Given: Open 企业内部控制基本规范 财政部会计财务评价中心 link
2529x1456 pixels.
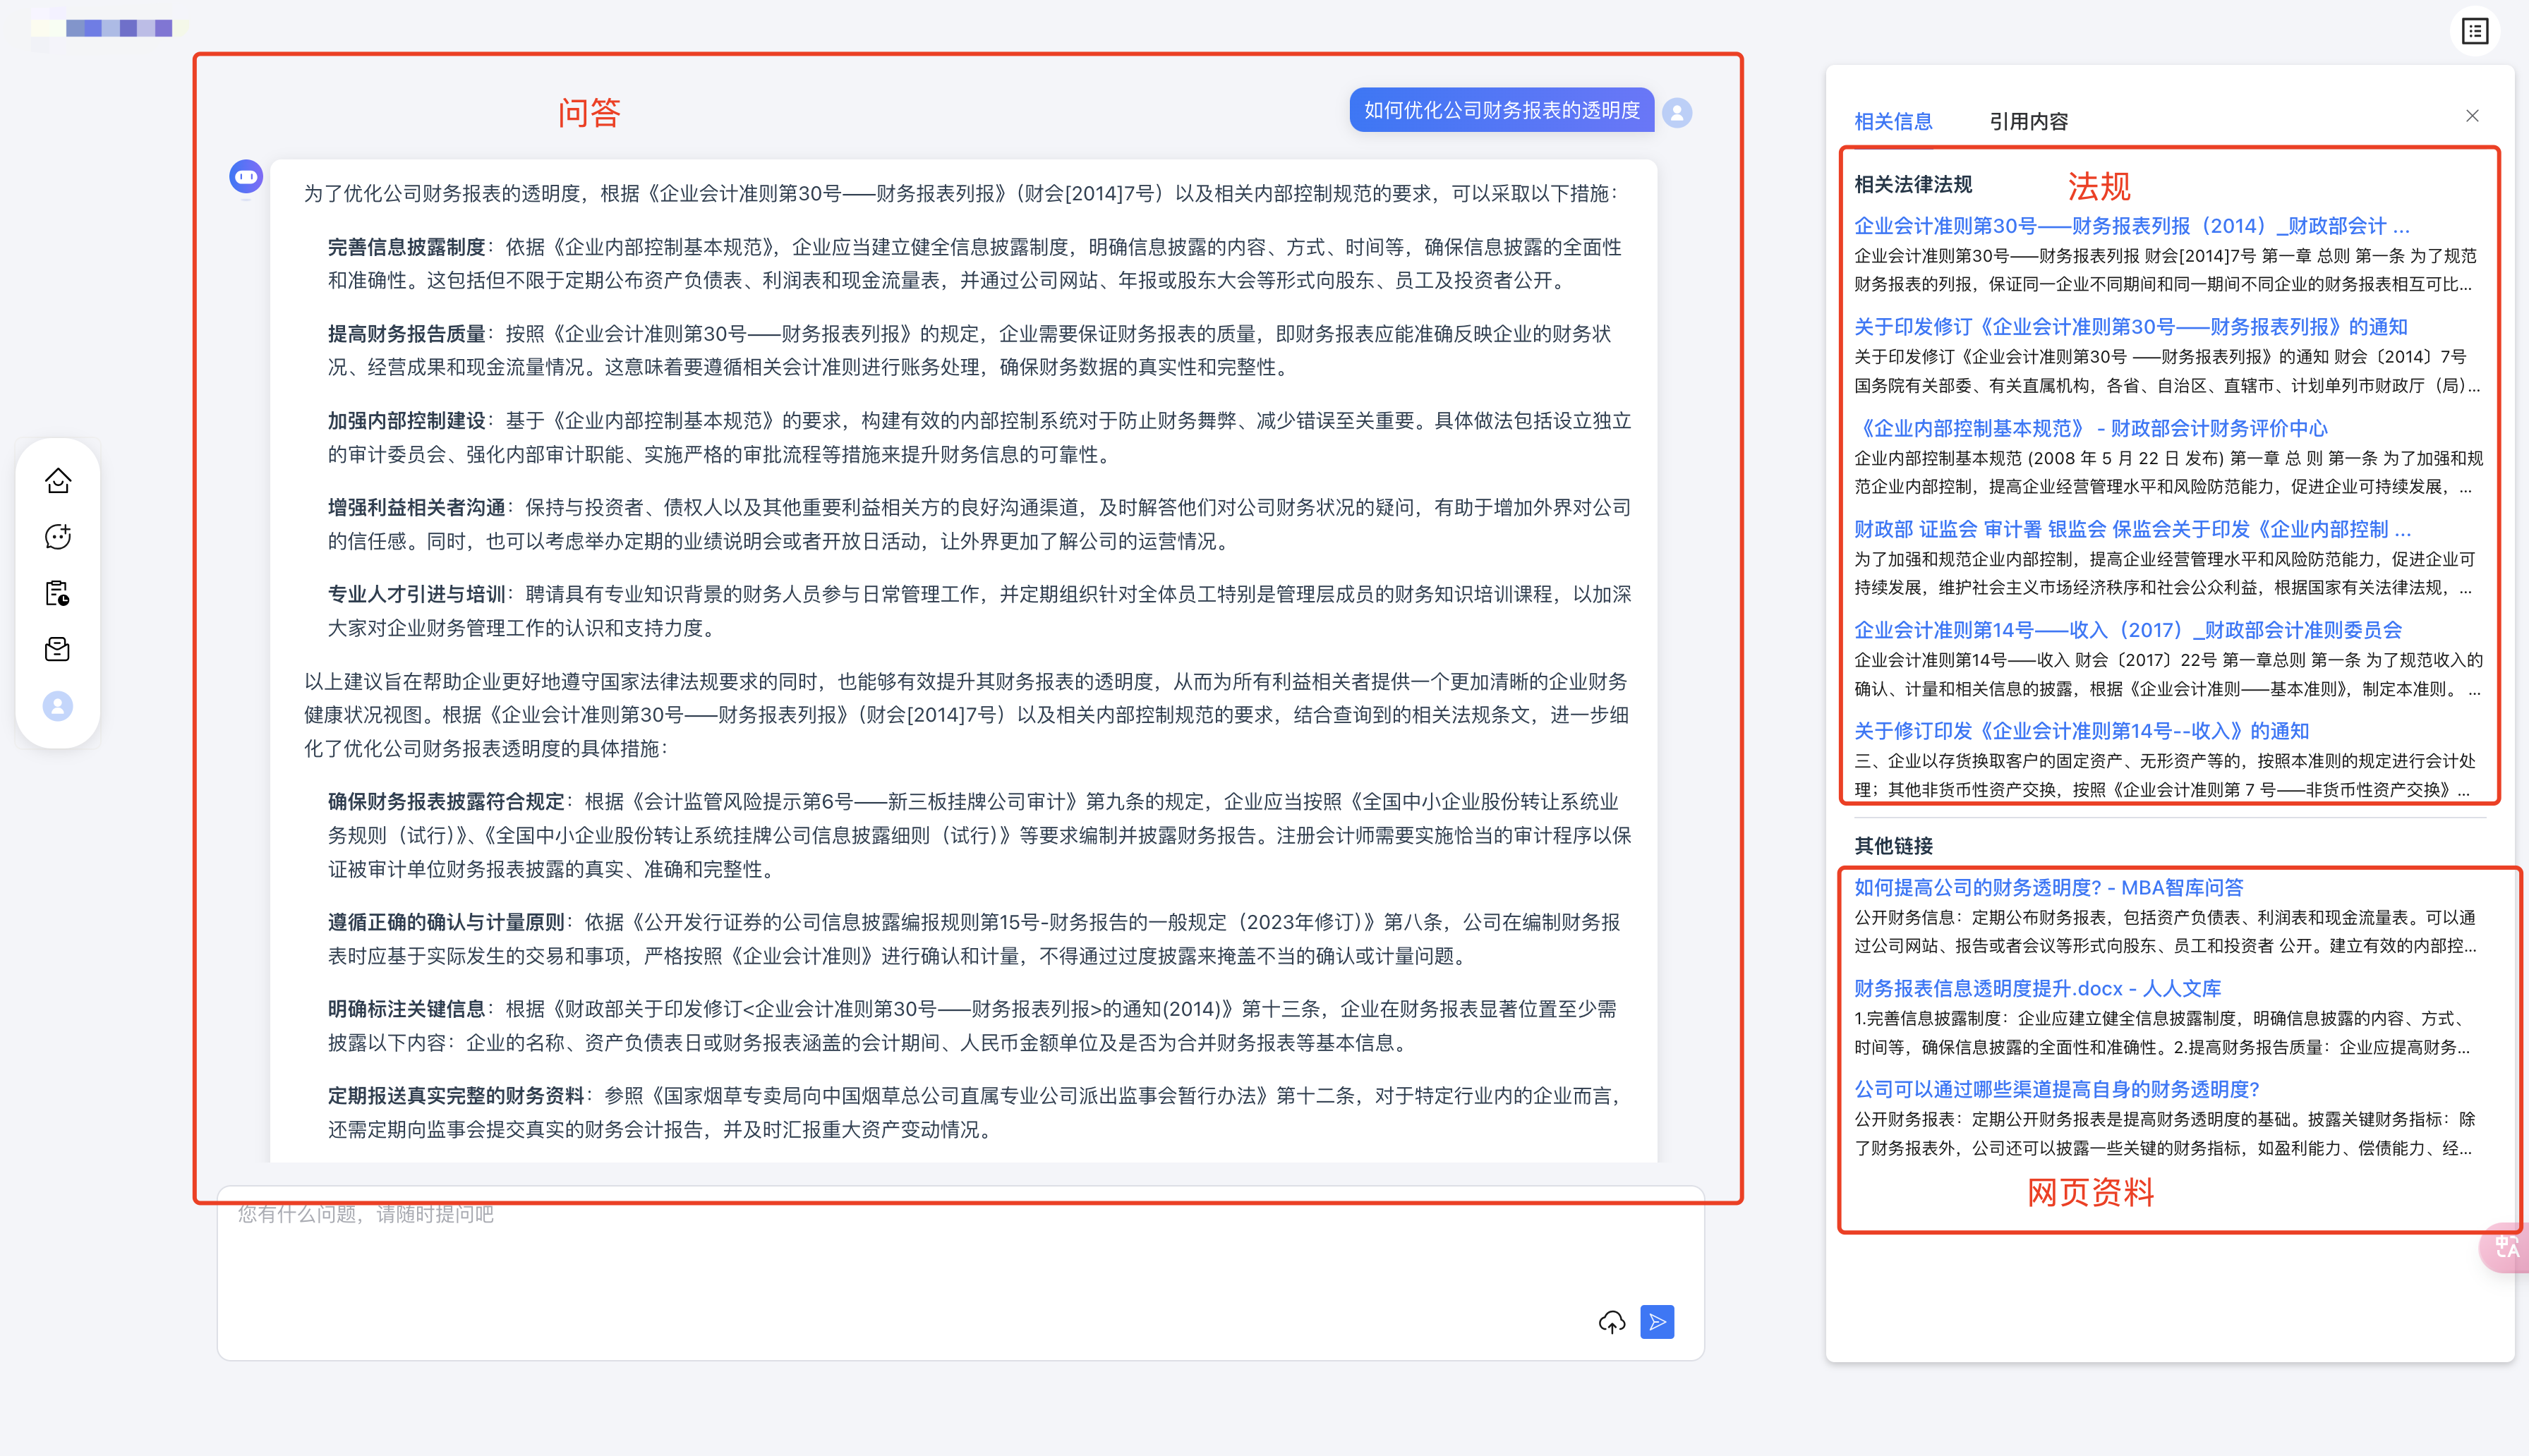Looking at the screenshot, I should [x=2091, y=428].
